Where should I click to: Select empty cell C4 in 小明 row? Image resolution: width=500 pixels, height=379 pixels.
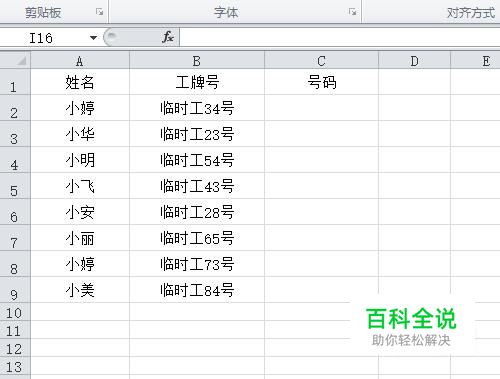pyautogui.click(x=321, y=160)
